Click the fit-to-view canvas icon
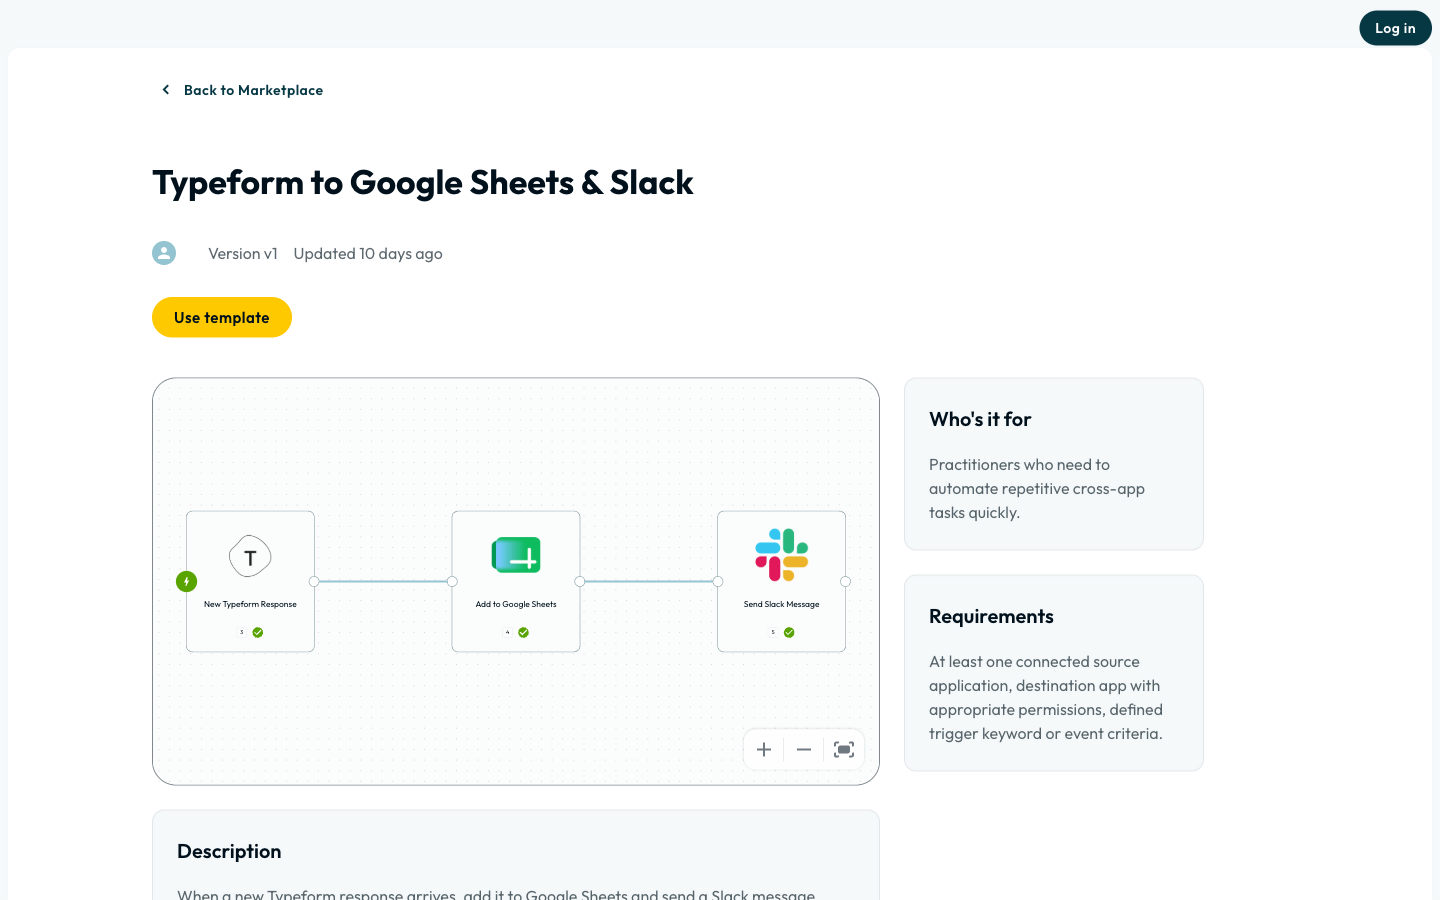The height and width of the screenshot is (900, 1440). point(844,749)
